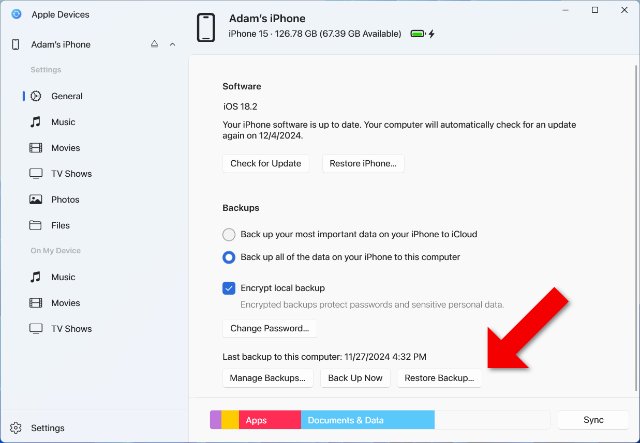The image size is (640, 443).
Task: Click the Files folder icon in sidebar
Action: (x=36, y=225)
